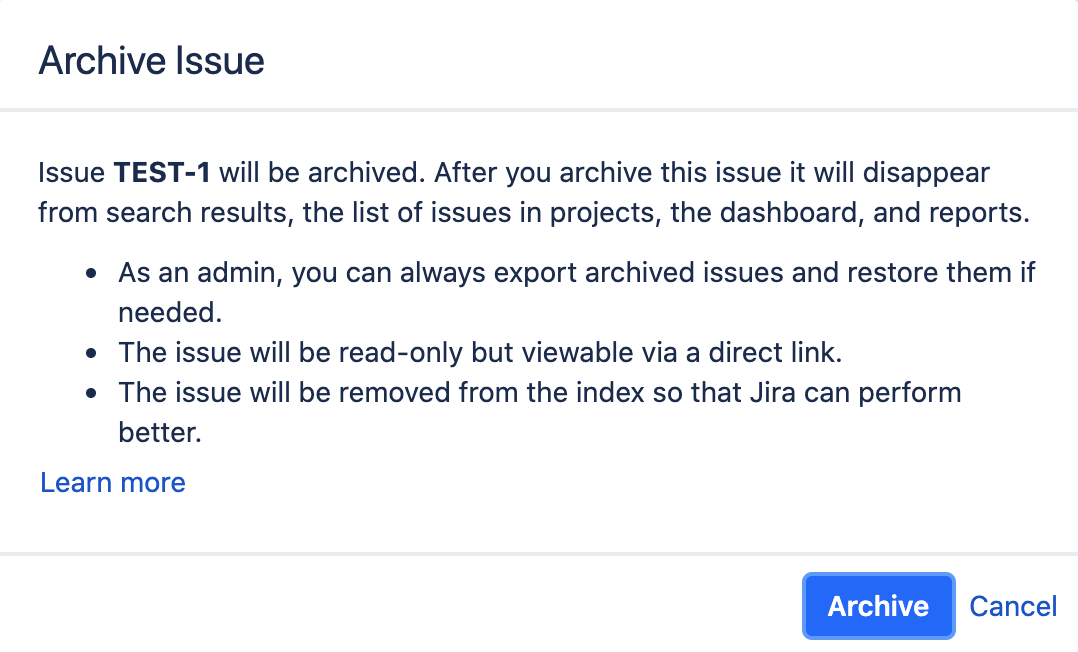Click the Archive button to confirm archiving
Viewport: 1078px width, 652px height.
[877, 606]
